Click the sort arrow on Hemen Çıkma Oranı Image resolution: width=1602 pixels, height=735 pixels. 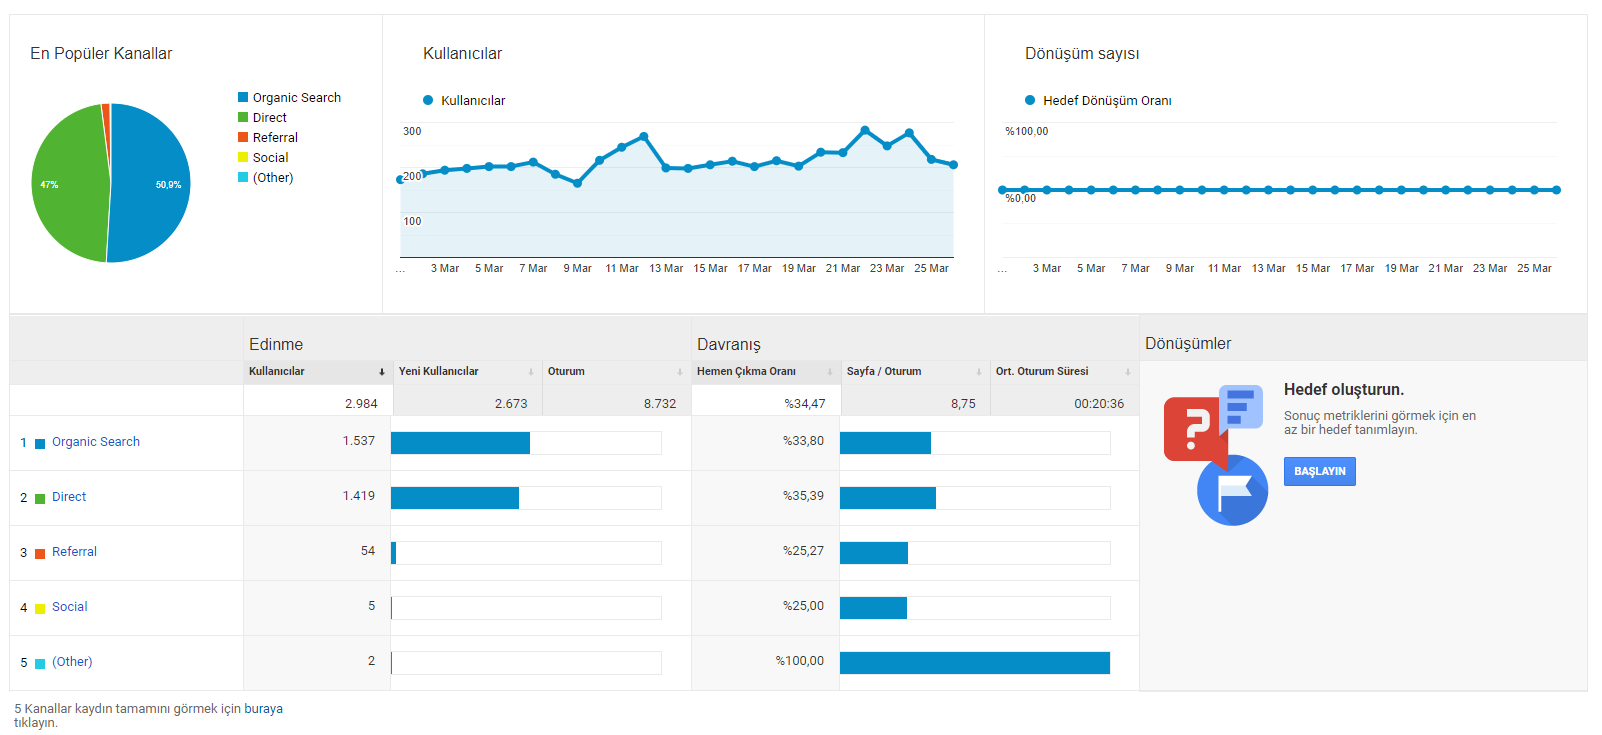tap(830, 372)
